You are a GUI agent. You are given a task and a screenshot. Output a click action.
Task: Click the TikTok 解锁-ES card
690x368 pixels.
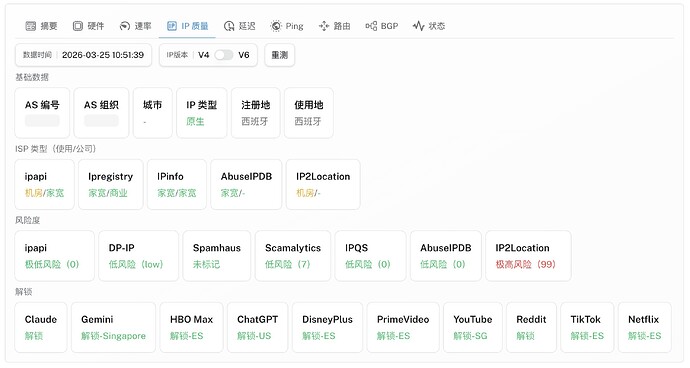[x=587, y=327]
